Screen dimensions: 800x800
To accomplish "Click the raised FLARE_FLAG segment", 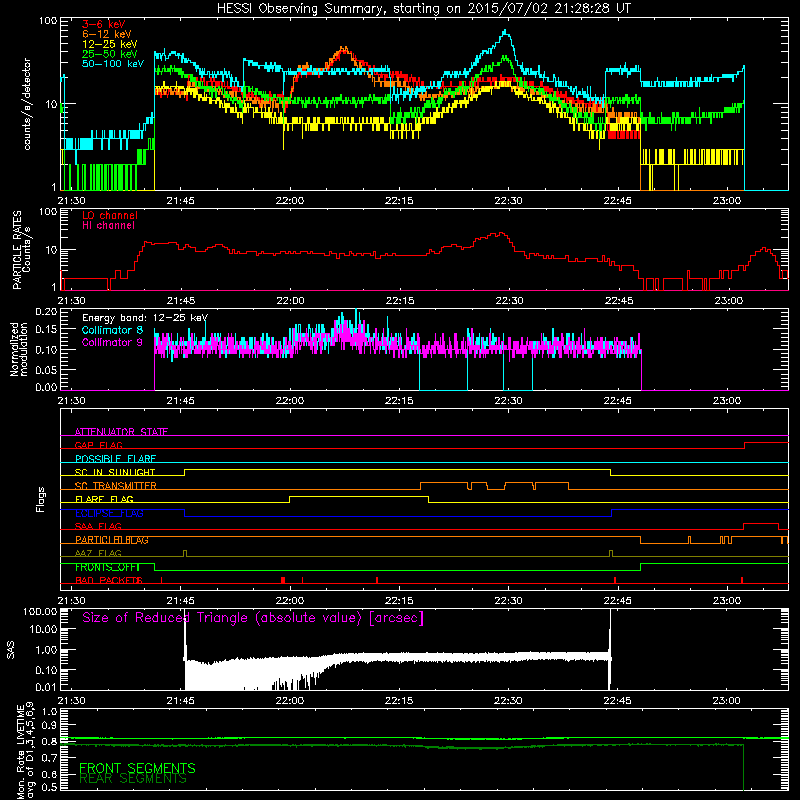I will click(x=359, y=496).
